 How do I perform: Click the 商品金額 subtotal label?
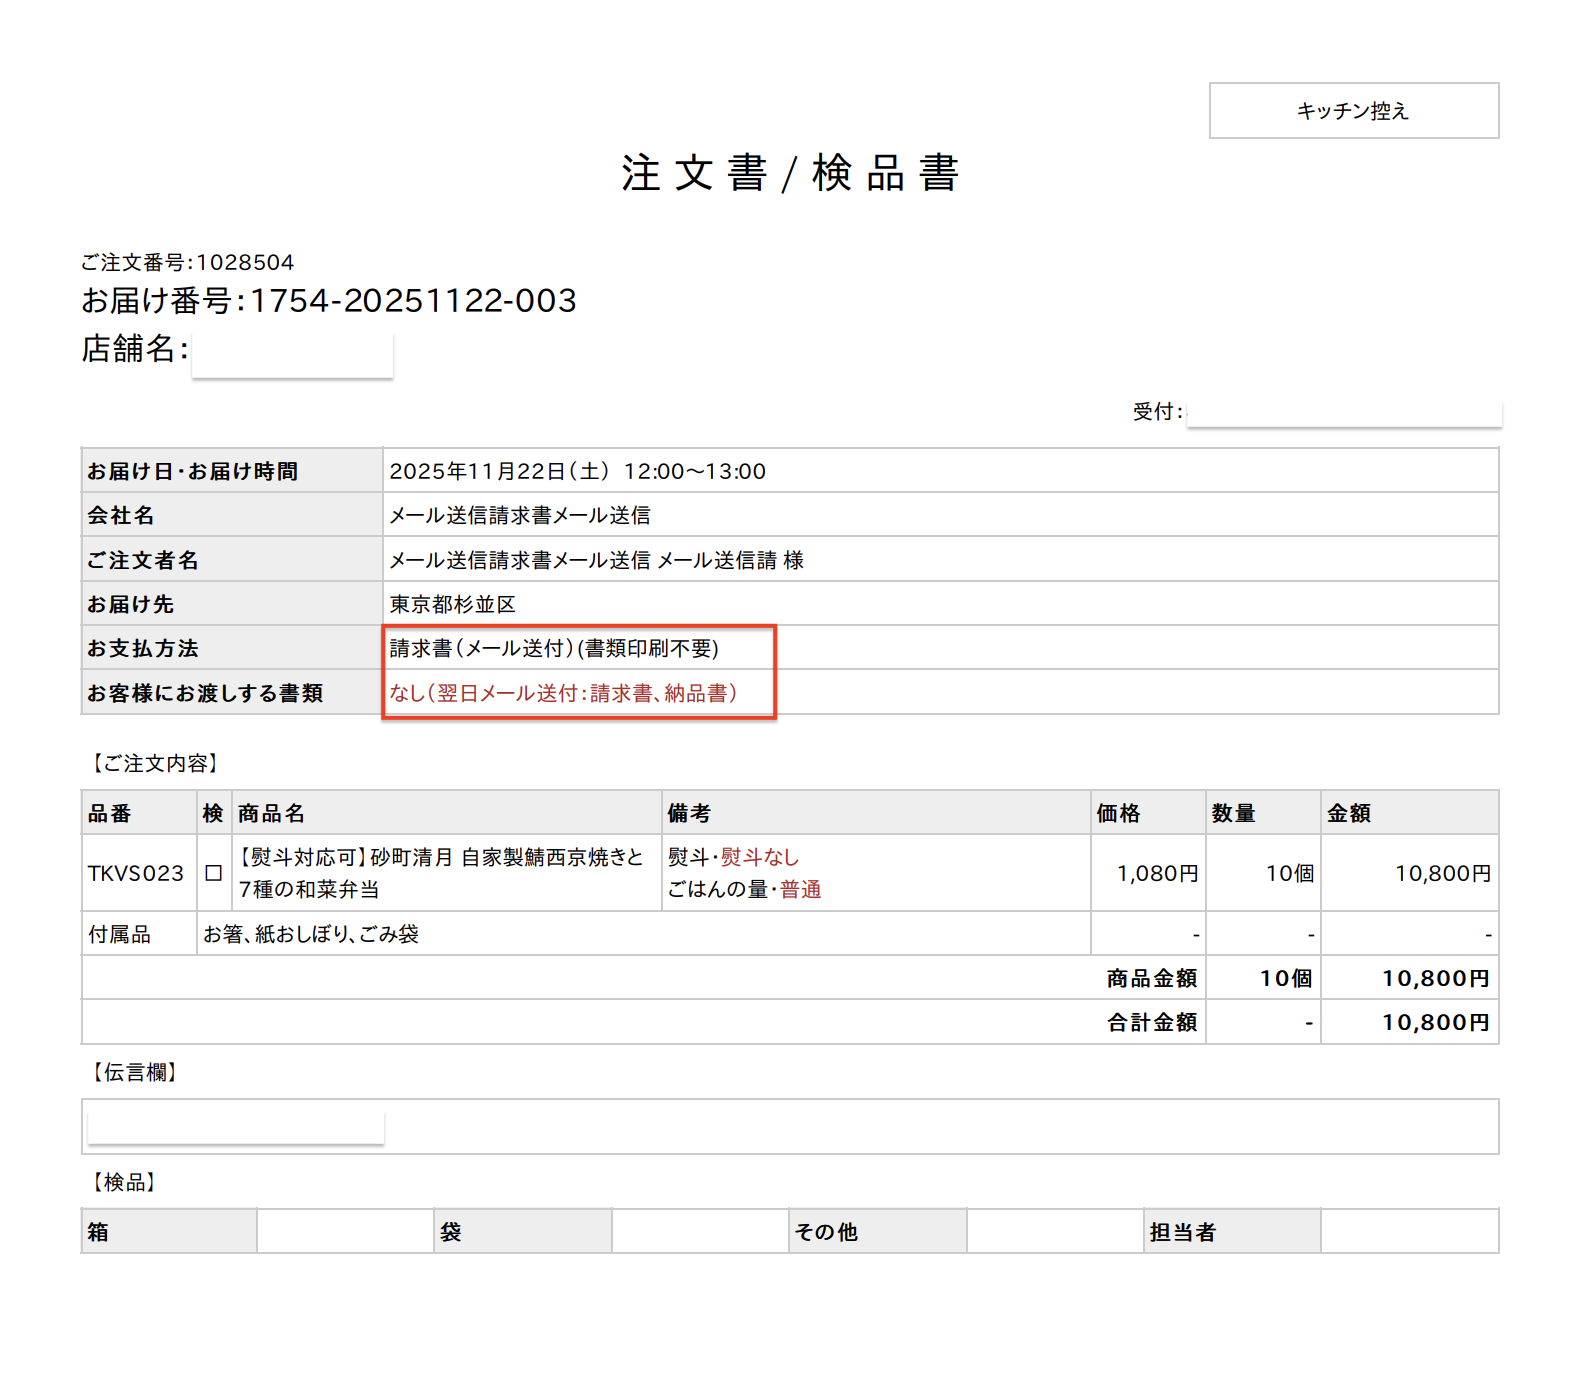point(1152,978)
